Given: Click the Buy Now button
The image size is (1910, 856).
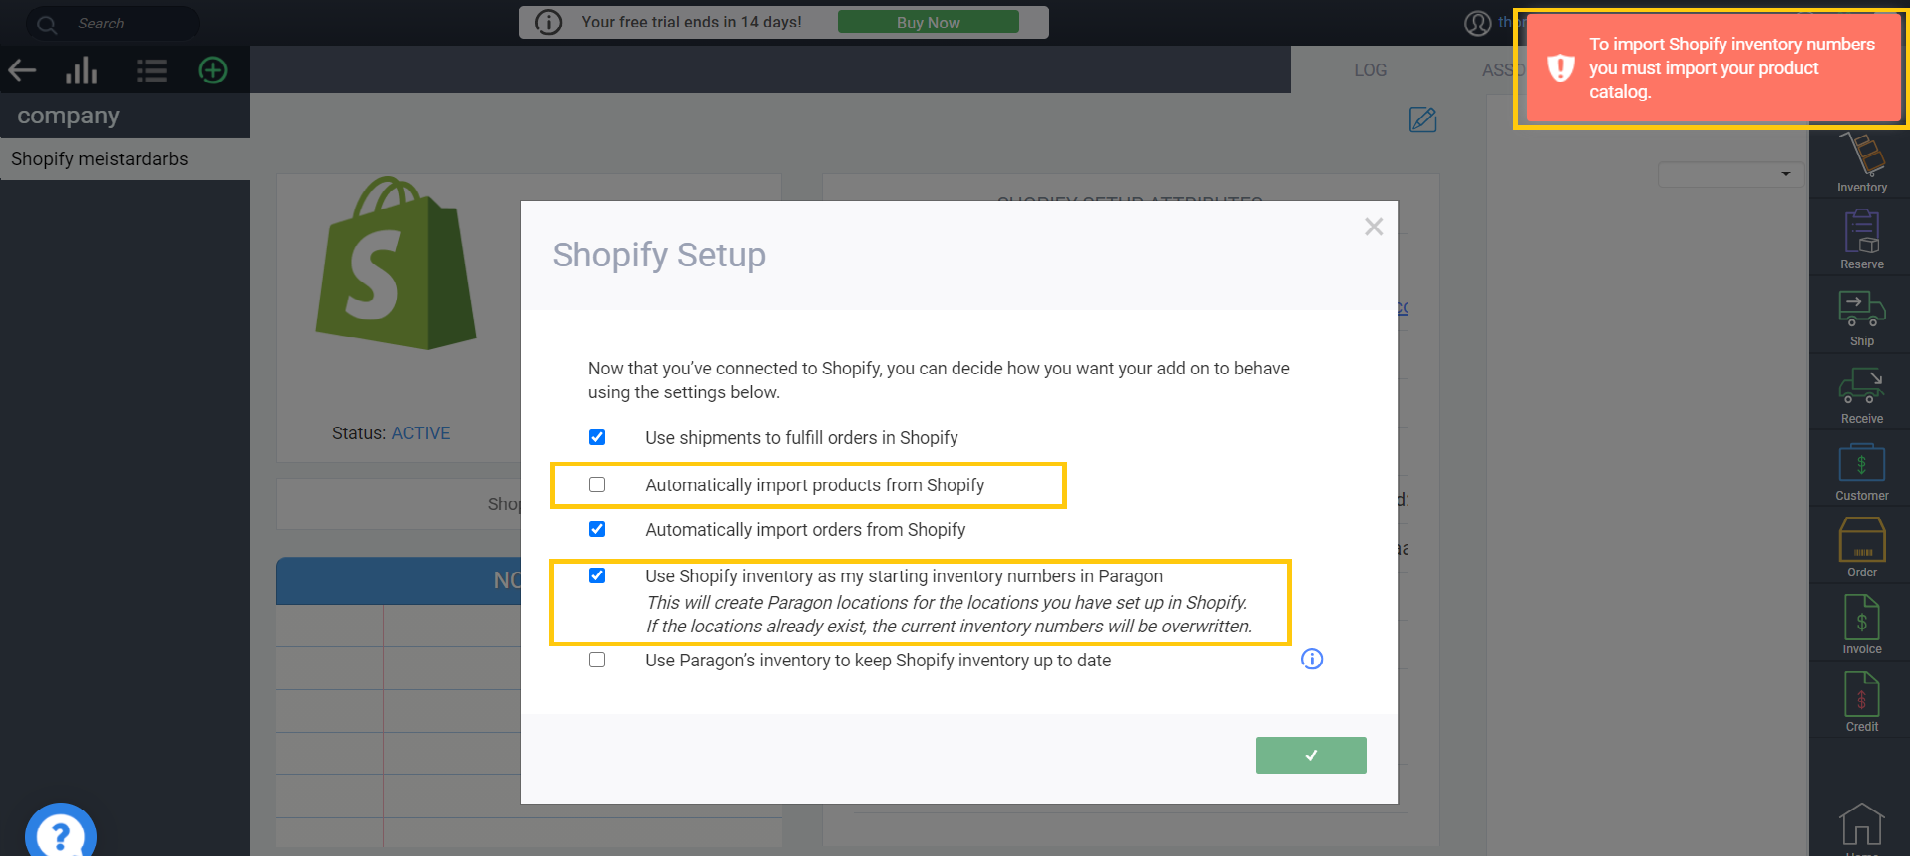Looking at the screenshot, I should (x=928, y=22).
